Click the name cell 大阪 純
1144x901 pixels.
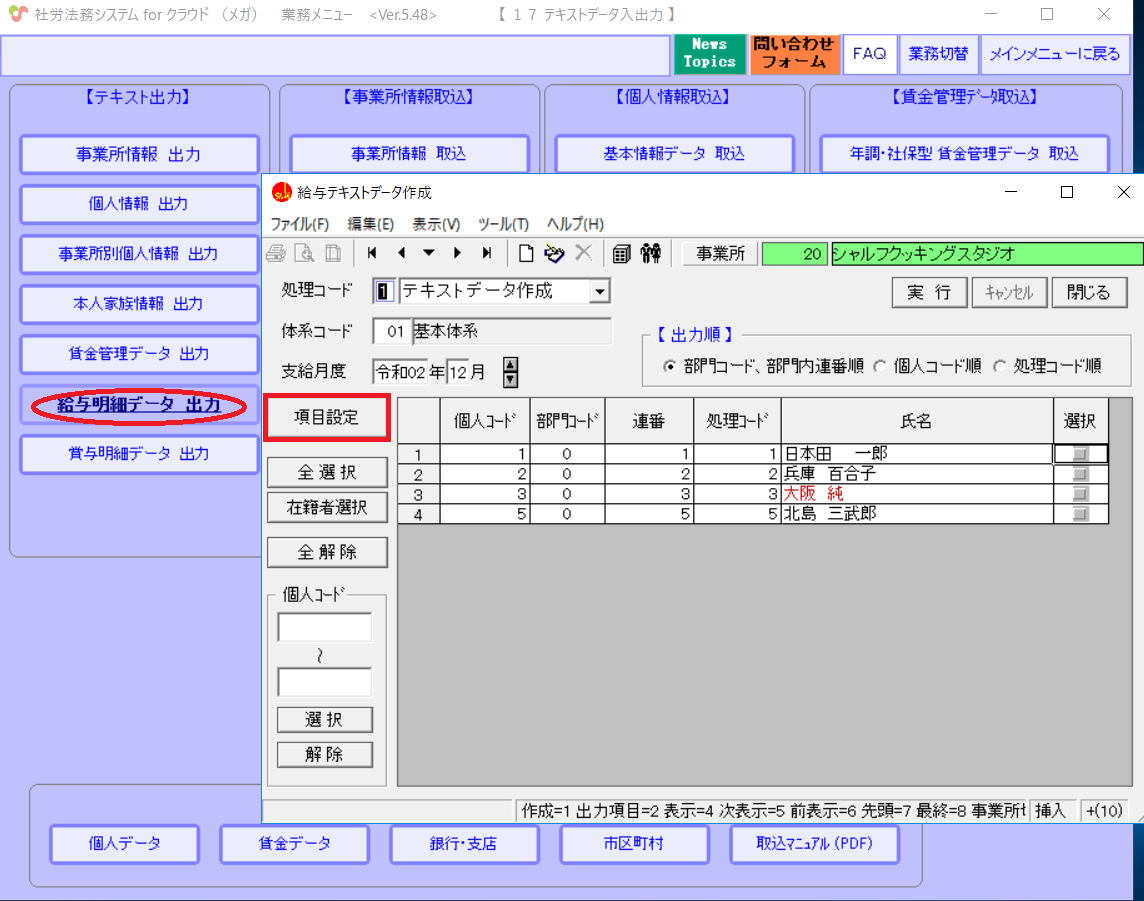tap(917, 494)
